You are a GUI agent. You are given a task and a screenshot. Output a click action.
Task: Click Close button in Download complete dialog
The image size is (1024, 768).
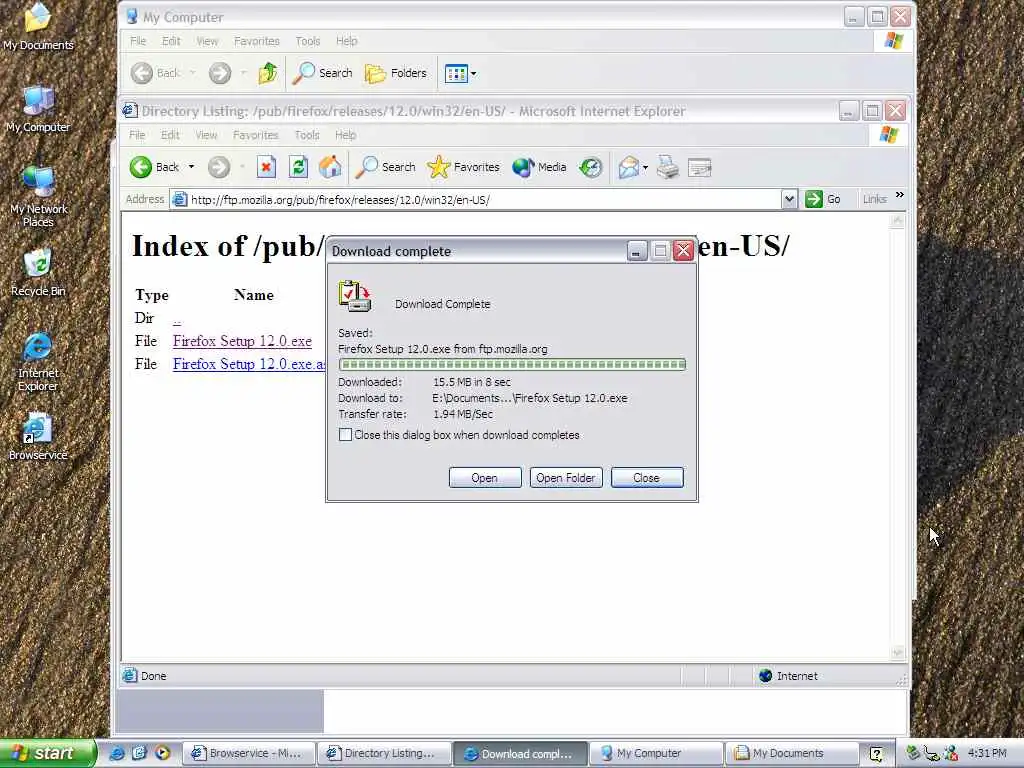pos(647,478)
